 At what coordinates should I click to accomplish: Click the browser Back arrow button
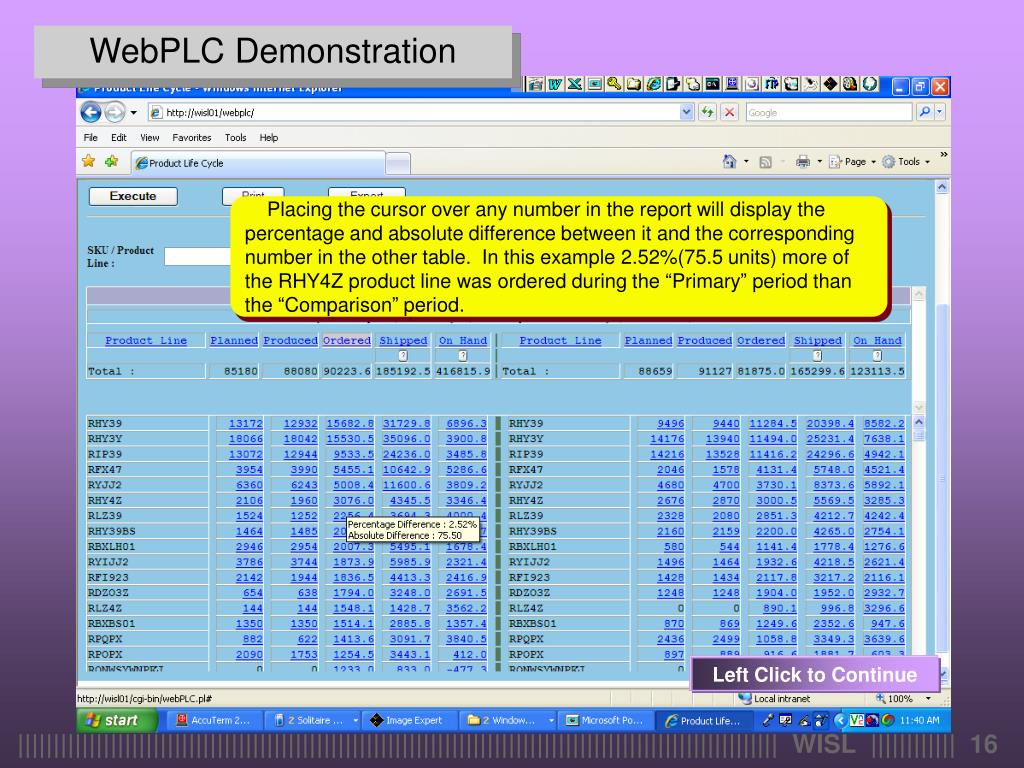pyautogui.click(x=91, y=112)
